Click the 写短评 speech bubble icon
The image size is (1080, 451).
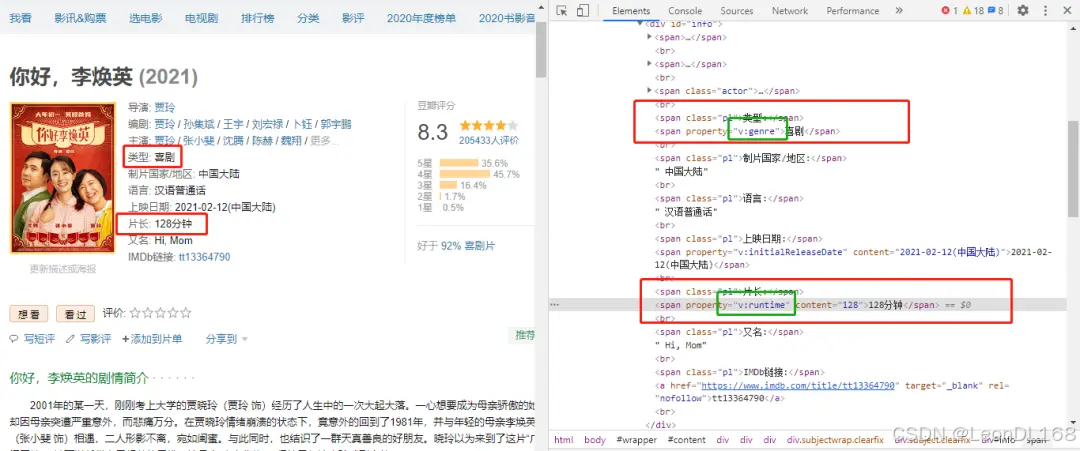14,339
